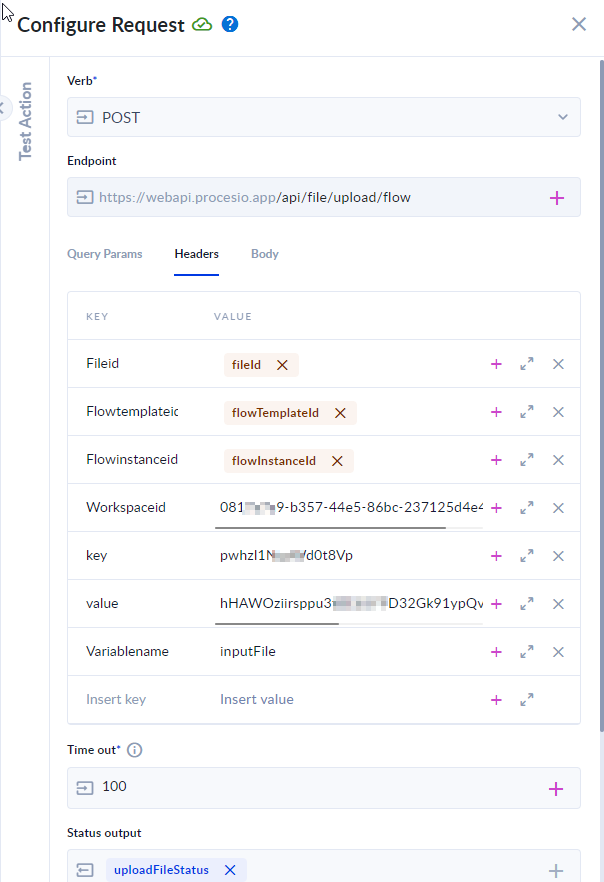Screen dimensions: 604x882
Task: Click the green cloud sync icon beside the title
Action: pyautogui.click(x=201, y=23)
